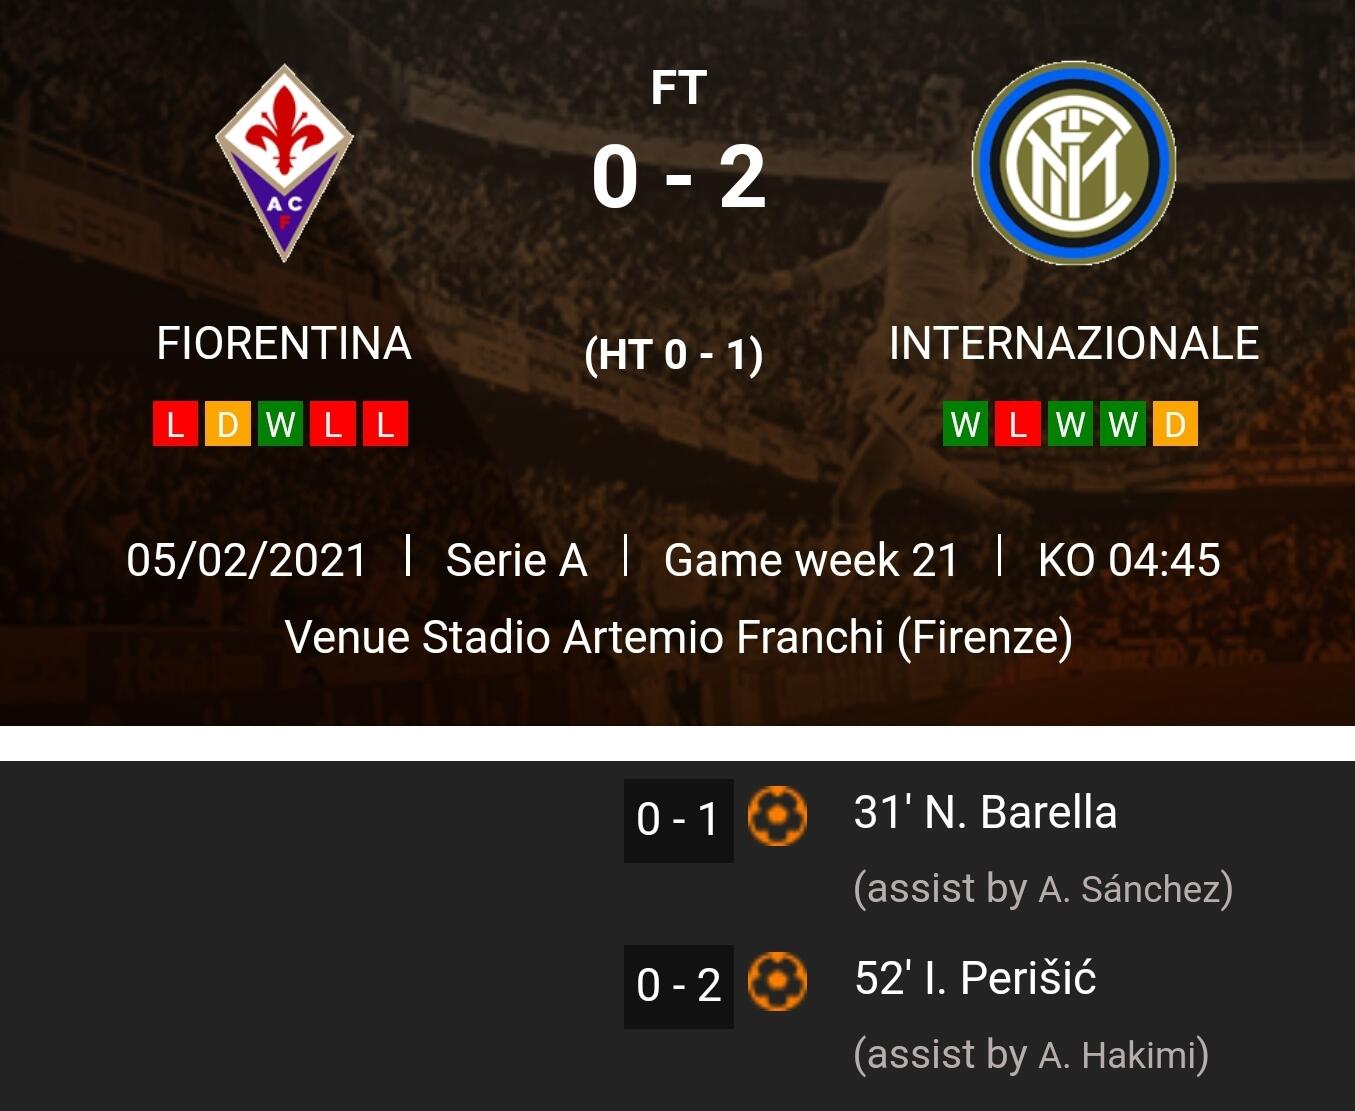Click scorer name I. Perišić

coord(975,979)
